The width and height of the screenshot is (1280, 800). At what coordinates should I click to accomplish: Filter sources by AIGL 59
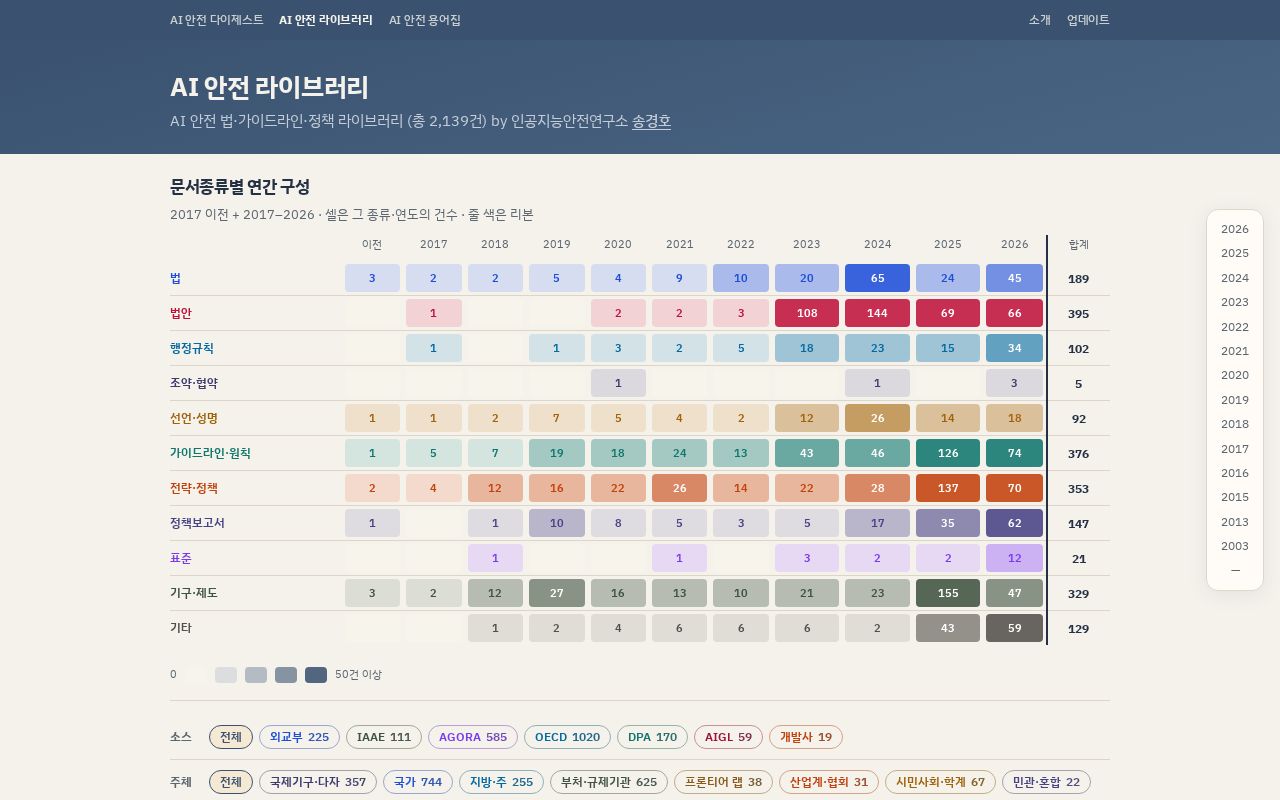(728, 737)
